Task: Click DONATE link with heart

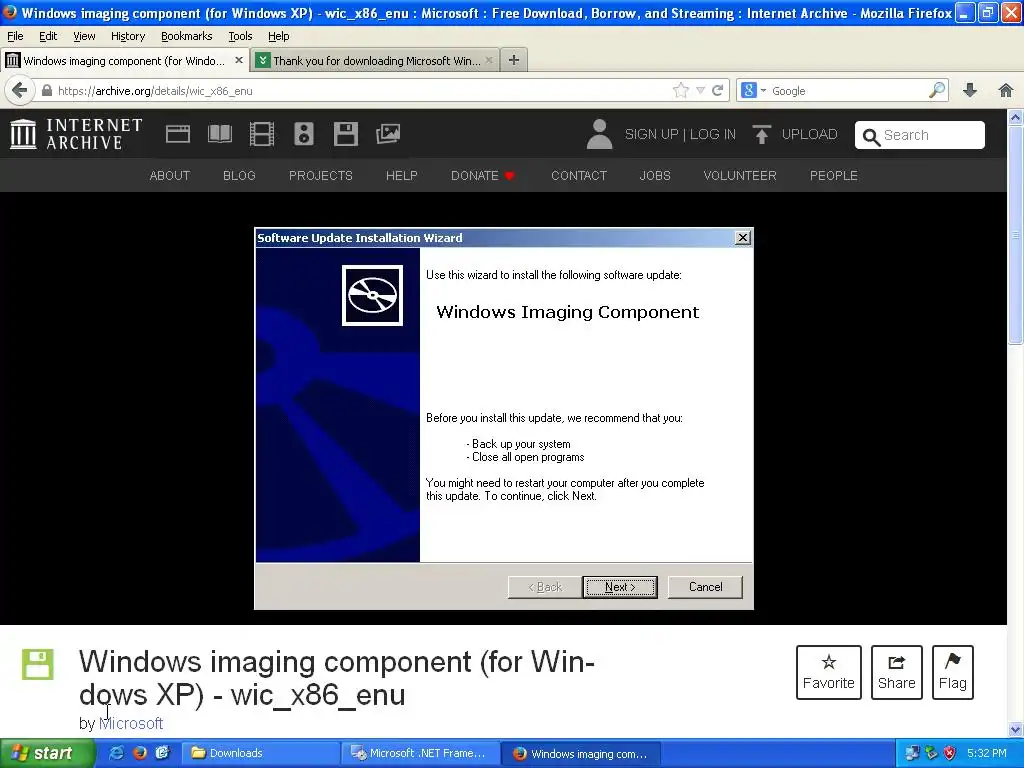Action: pyautogui.click(x=483, y=175)
